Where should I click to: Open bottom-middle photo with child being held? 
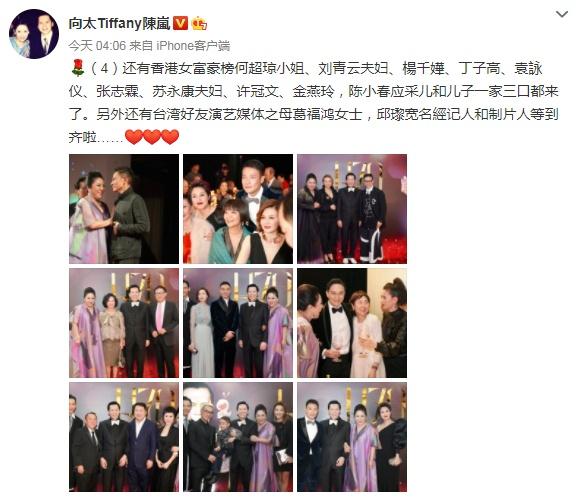238,437
